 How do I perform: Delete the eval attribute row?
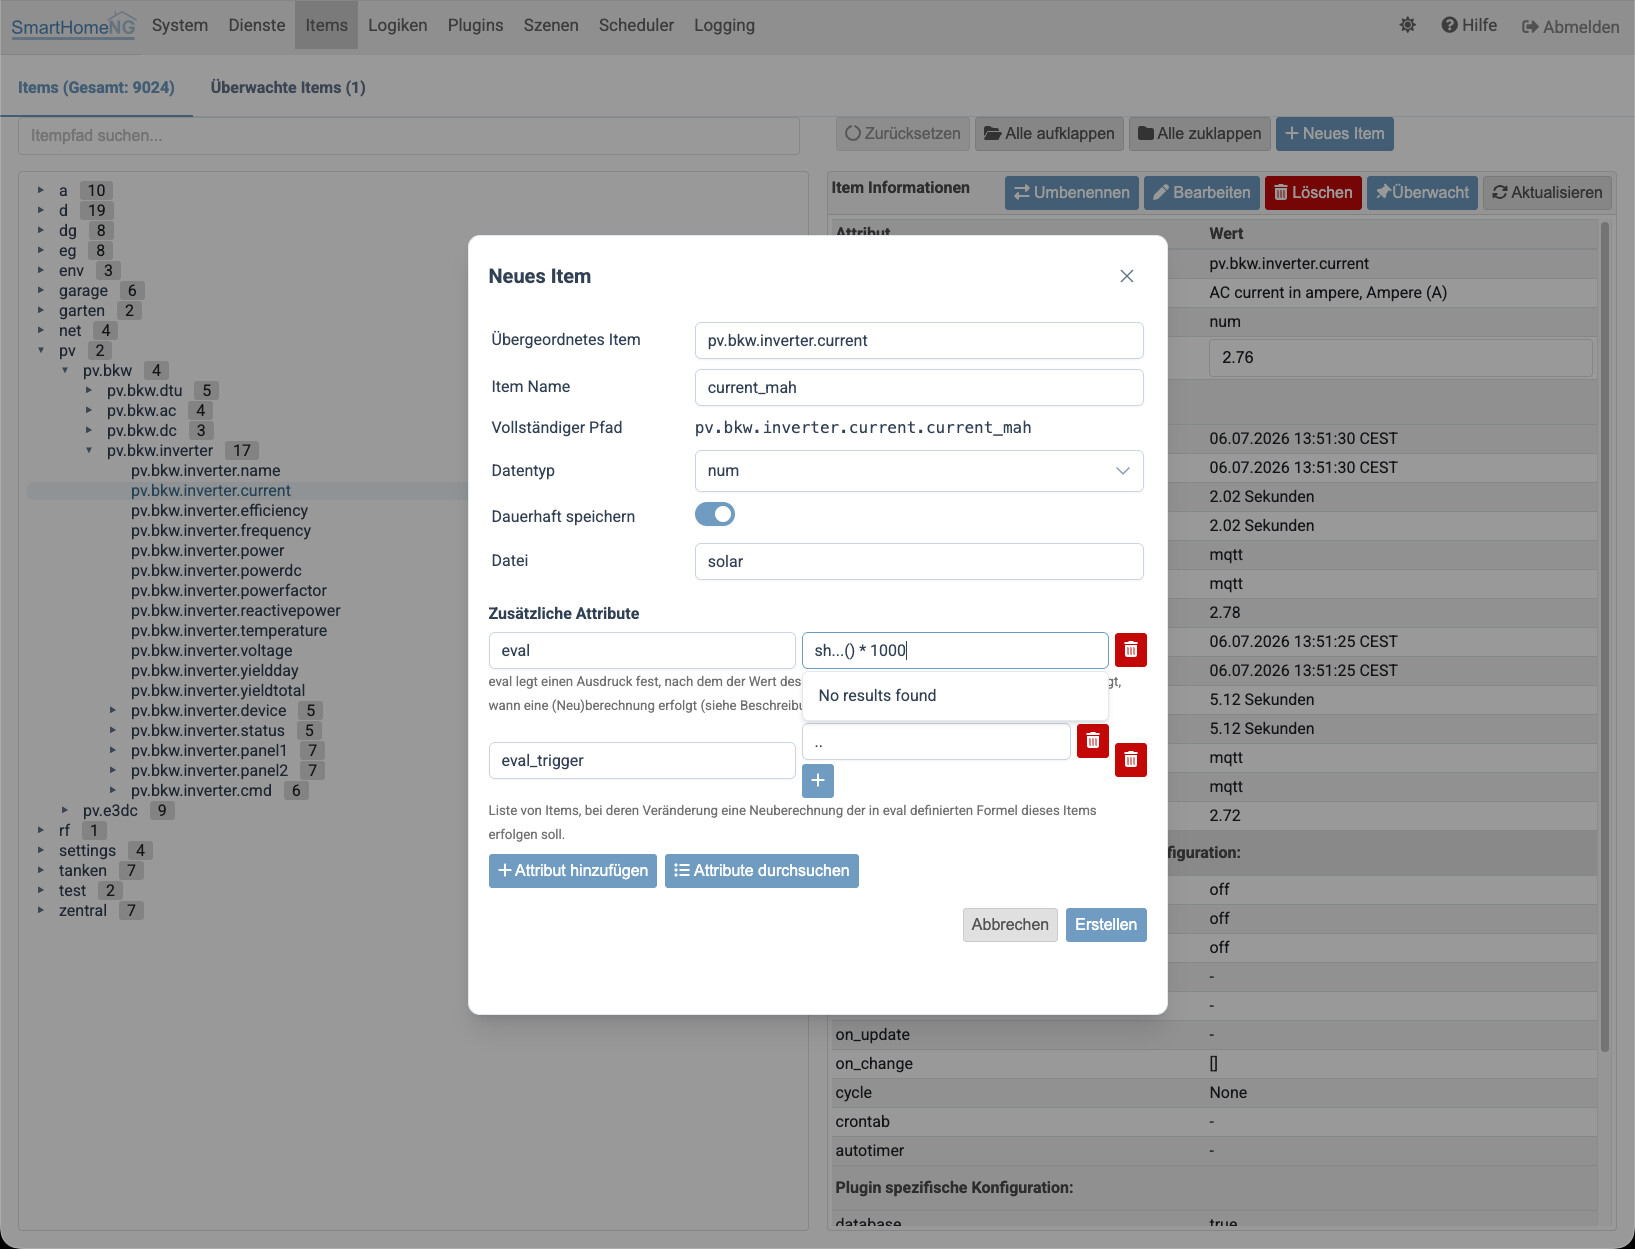click(1130, 650)
